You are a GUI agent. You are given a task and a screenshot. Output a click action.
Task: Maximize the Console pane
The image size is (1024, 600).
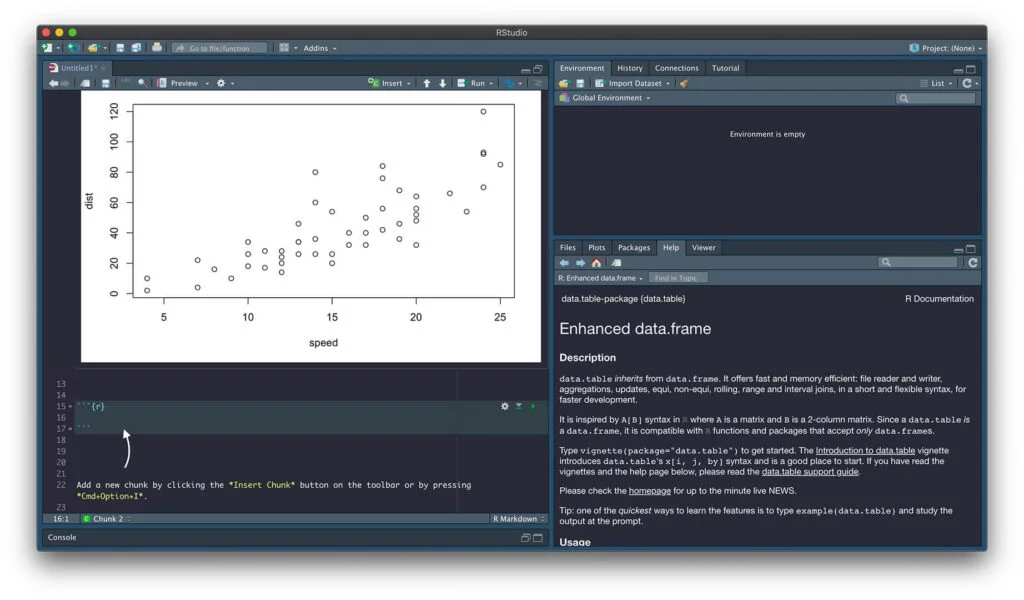538,537
